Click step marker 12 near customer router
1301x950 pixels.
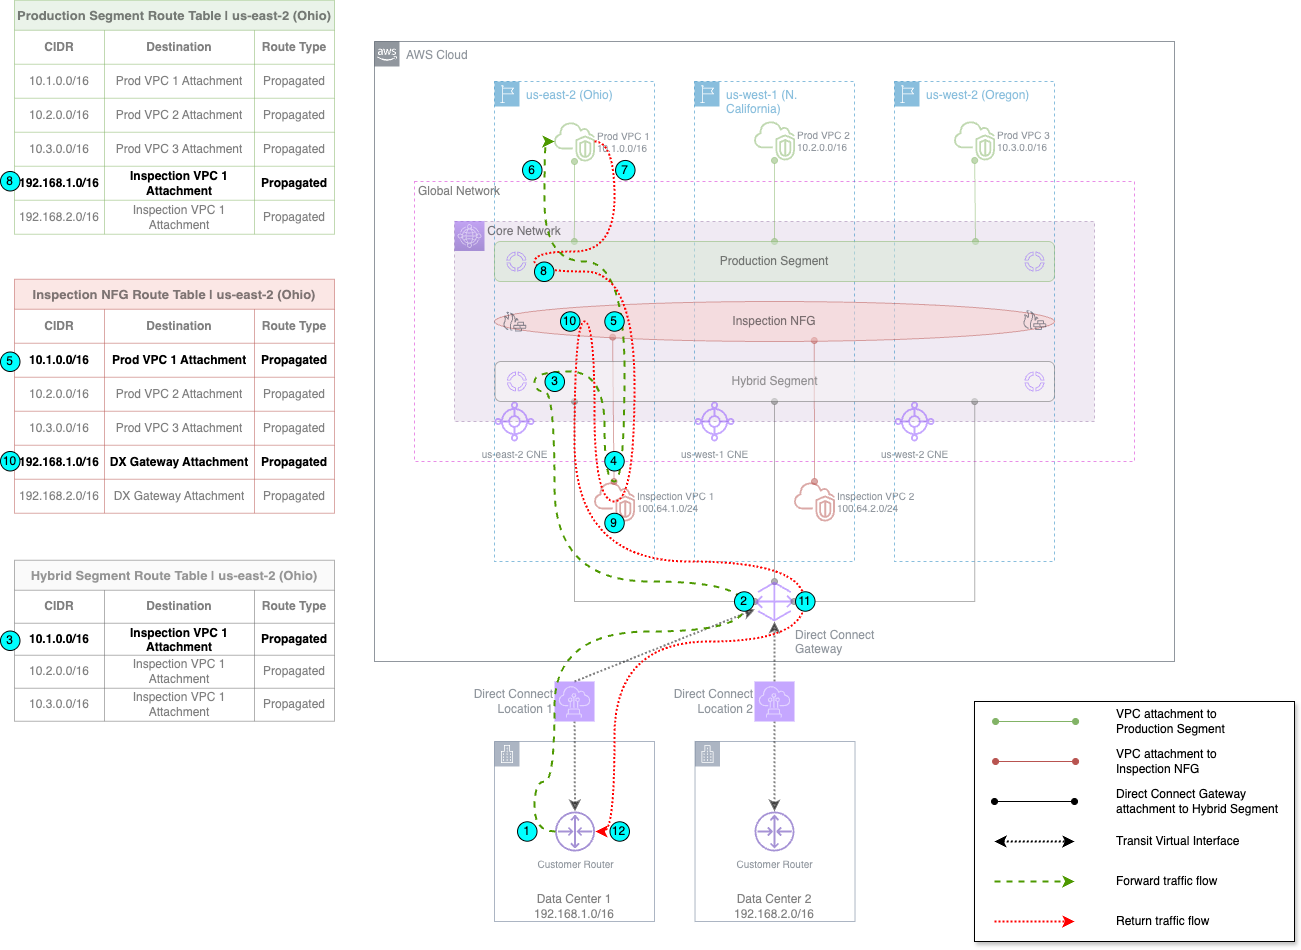(x=619, y=831)
